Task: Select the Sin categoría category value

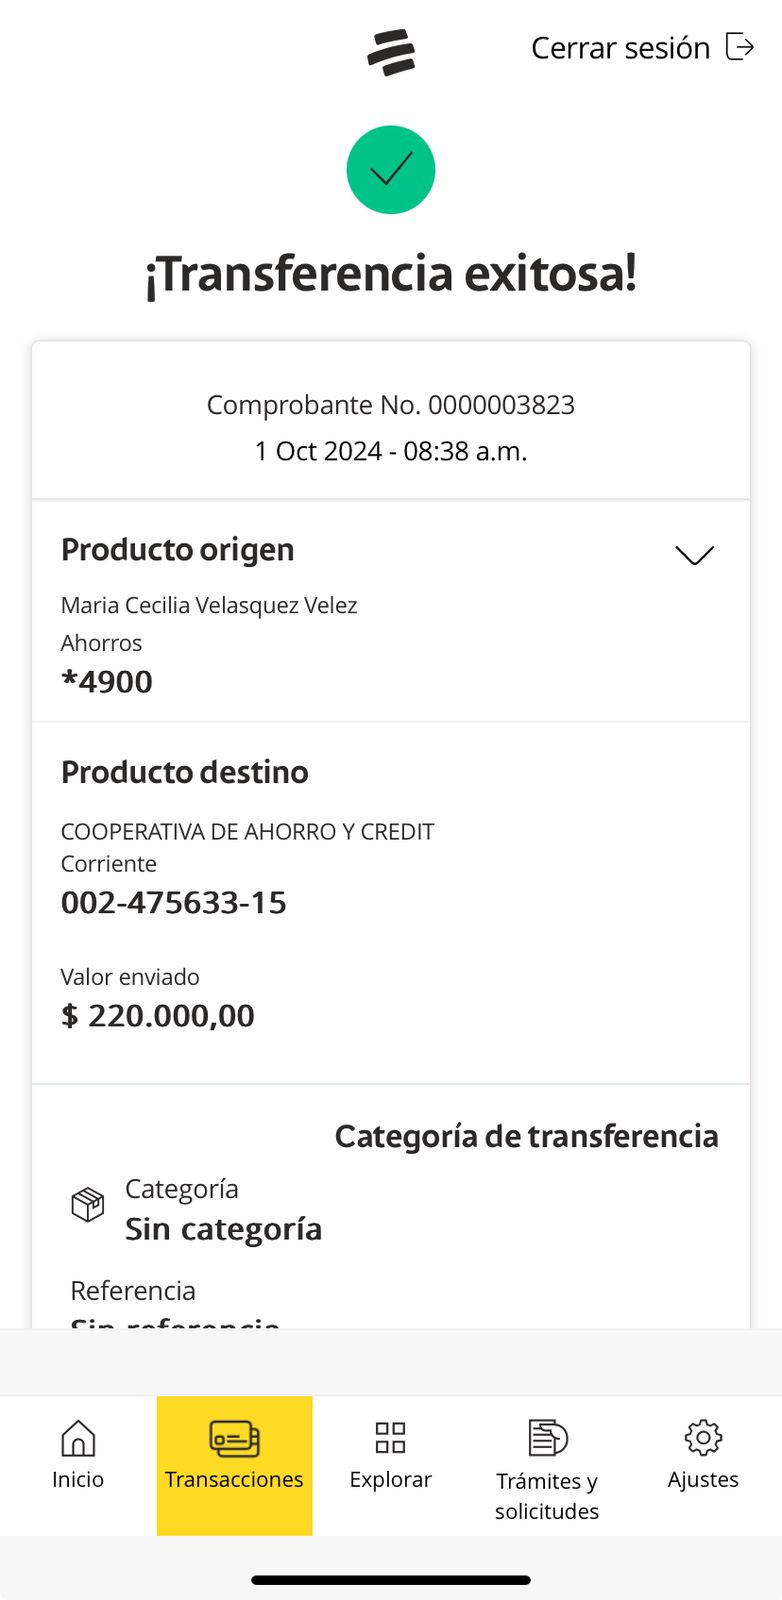Action: pyautogui.click(x=223, y=1229)
